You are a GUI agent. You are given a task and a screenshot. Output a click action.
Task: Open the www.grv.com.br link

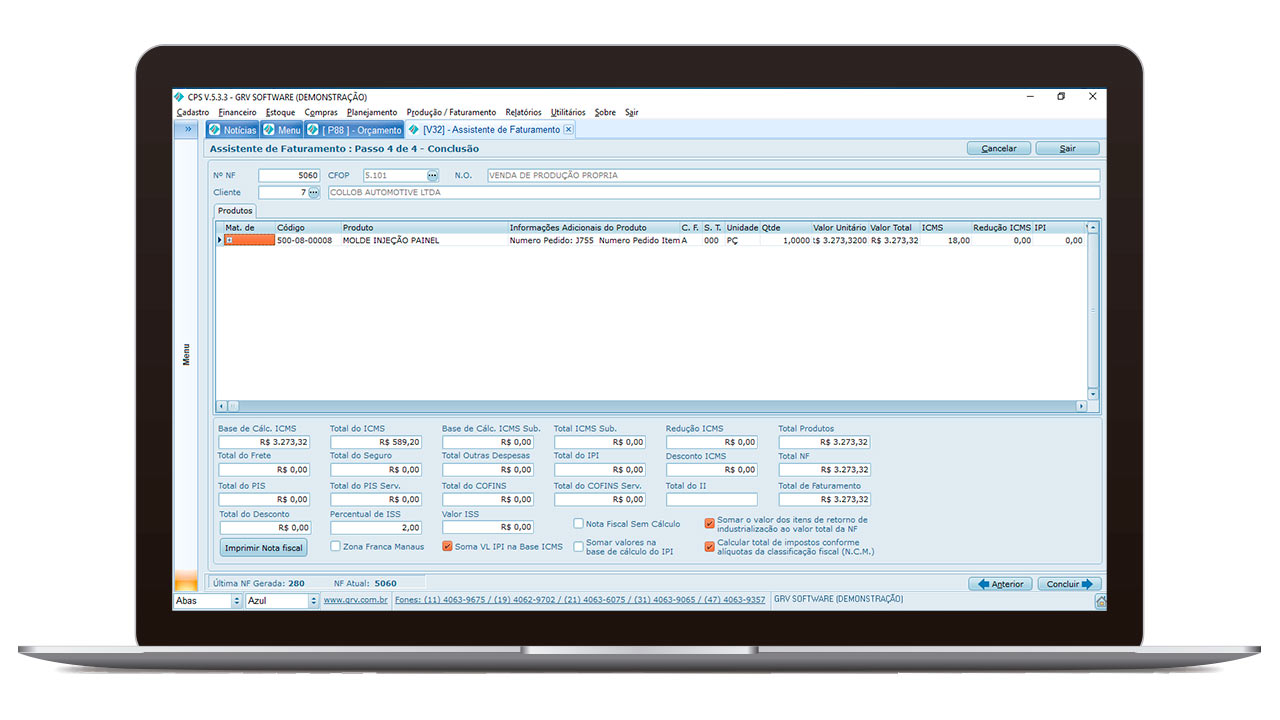(x=355, y=601)
